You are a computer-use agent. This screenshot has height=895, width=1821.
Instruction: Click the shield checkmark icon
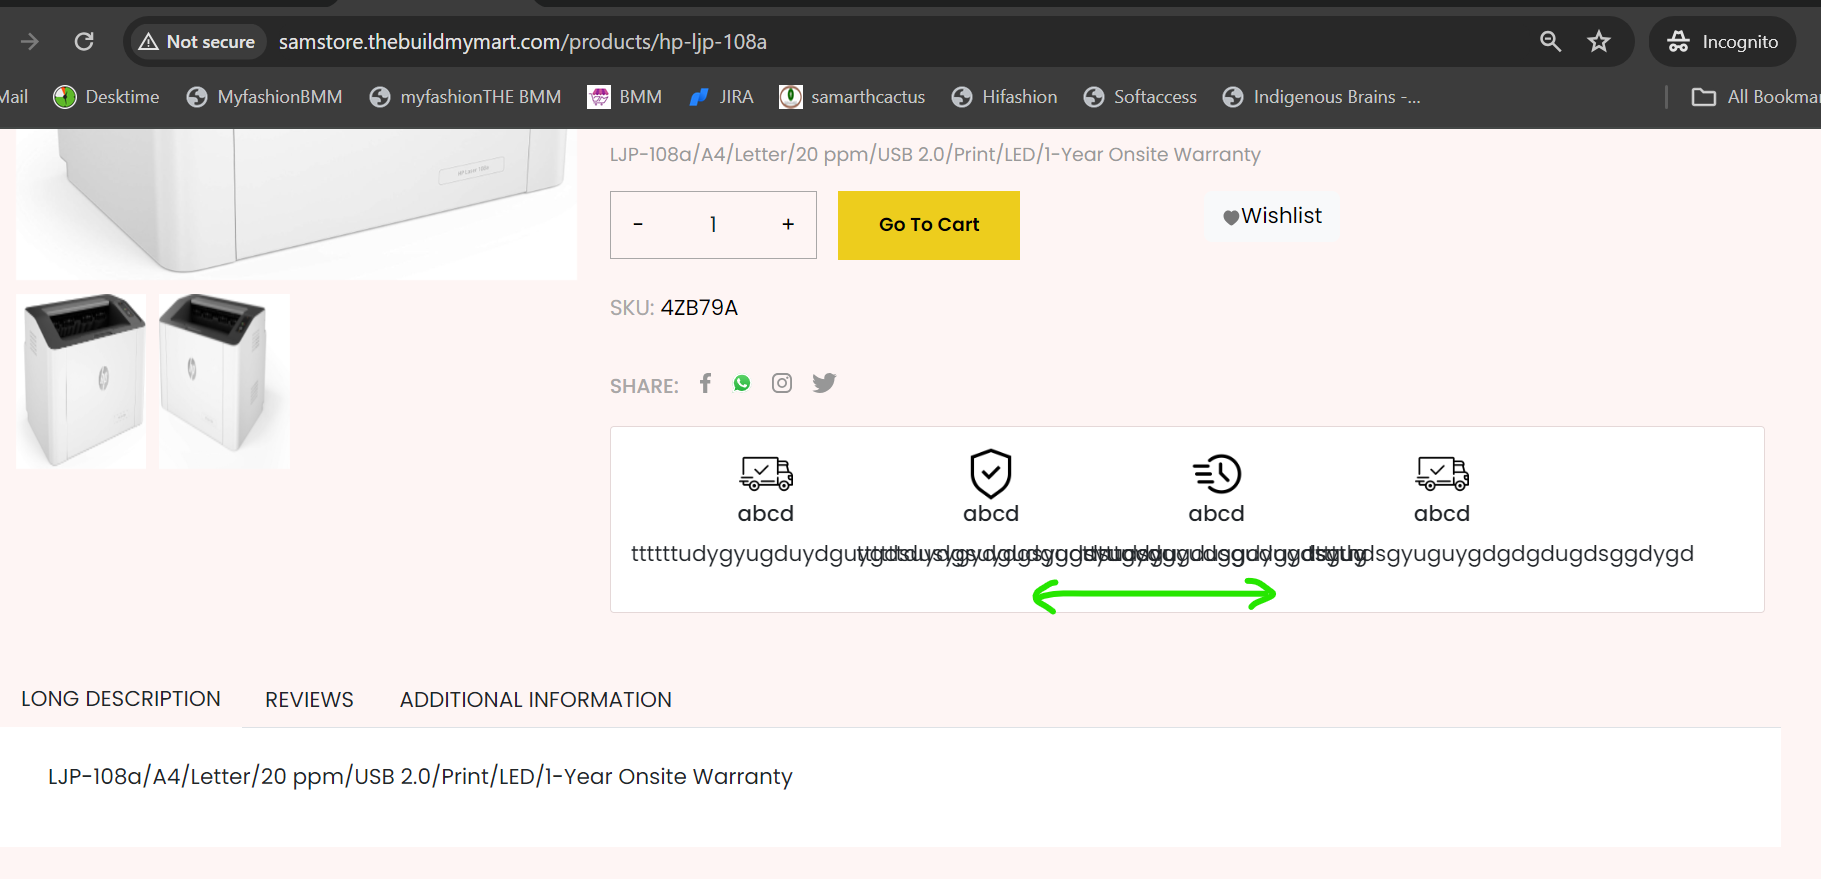tap(991, 473)
